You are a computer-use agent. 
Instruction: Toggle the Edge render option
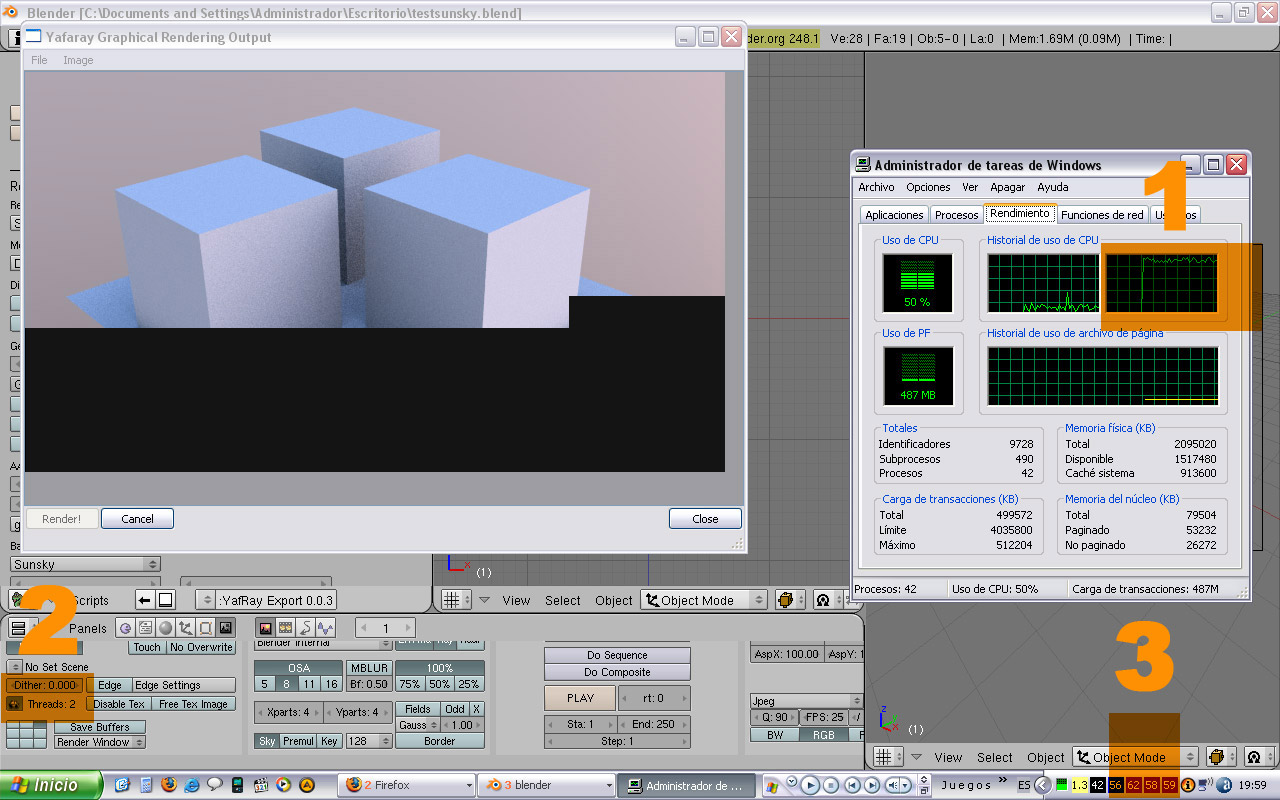tap(109, 685)
